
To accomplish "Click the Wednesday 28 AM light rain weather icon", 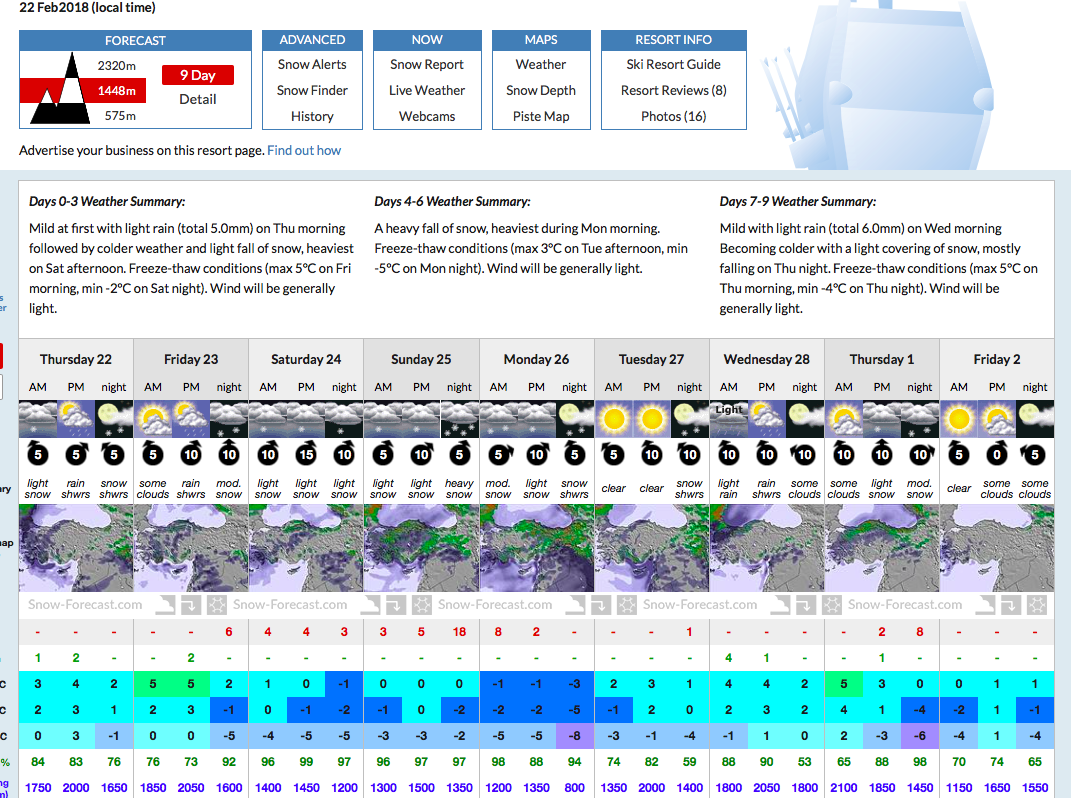I will pyautogui.click(x=729, y=419).
